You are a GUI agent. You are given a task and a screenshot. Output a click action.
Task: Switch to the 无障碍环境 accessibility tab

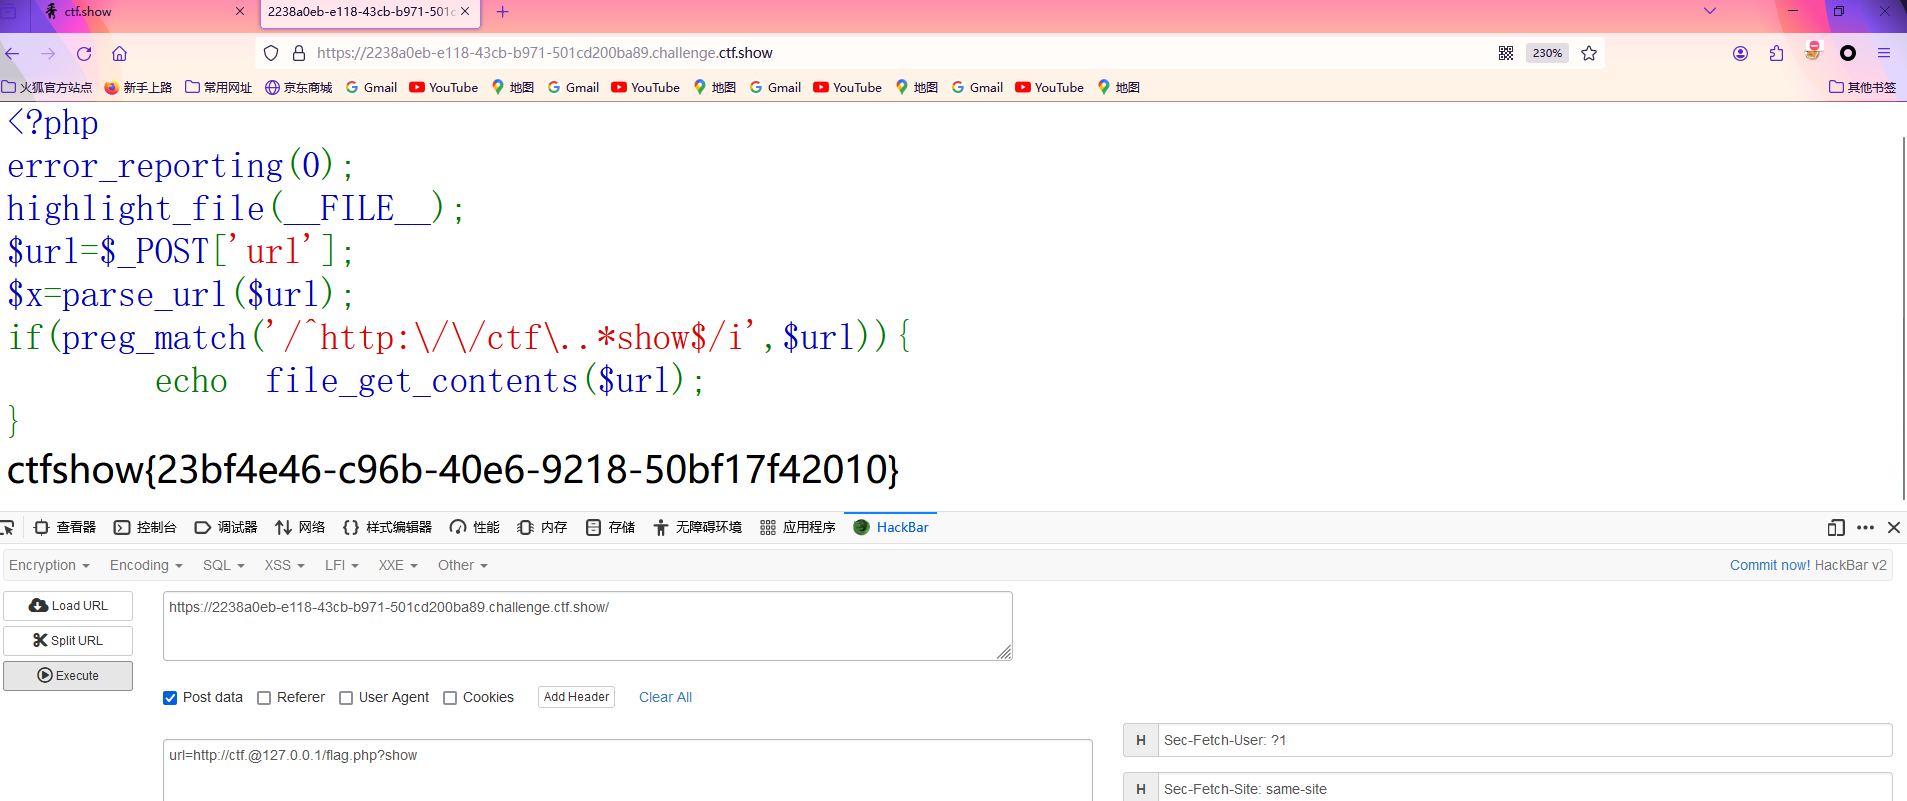click(697, 527)
